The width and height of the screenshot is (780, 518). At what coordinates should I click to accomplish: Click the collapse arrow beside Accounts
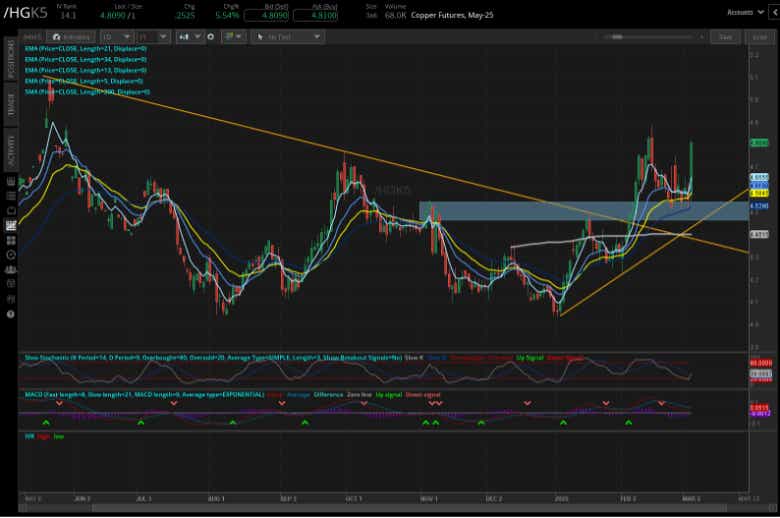(775, 12)
